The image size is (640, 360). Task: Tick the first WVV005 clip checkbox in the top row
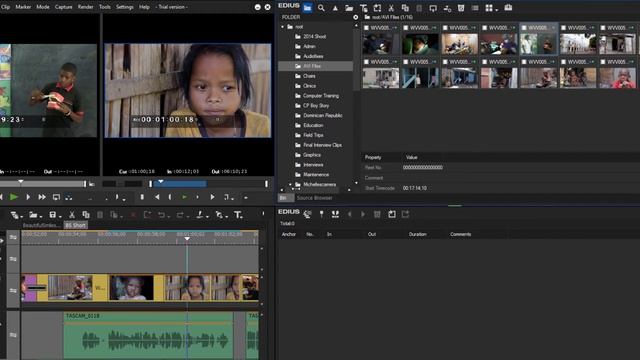366,28
